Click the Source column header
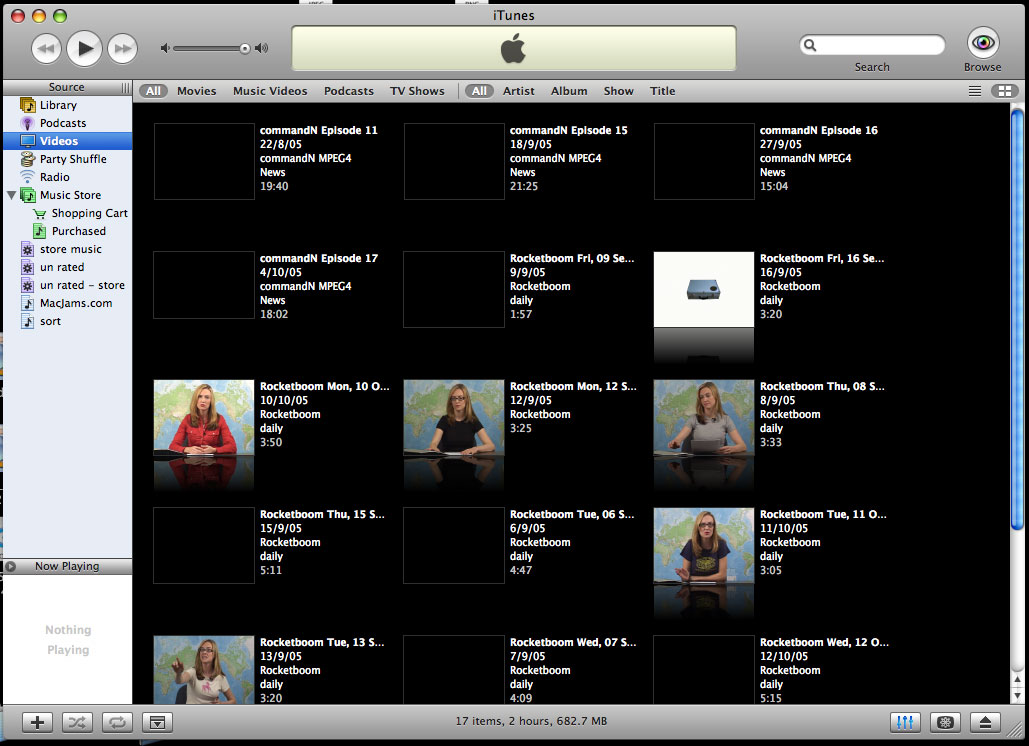Viewport: 1029px width, 746px height. point(66,87)
